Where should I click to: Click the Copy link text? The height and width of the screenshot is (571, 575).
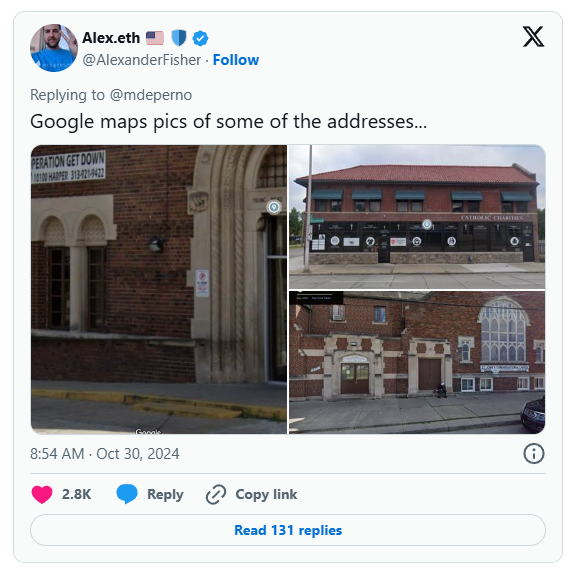tap(266, 494)
